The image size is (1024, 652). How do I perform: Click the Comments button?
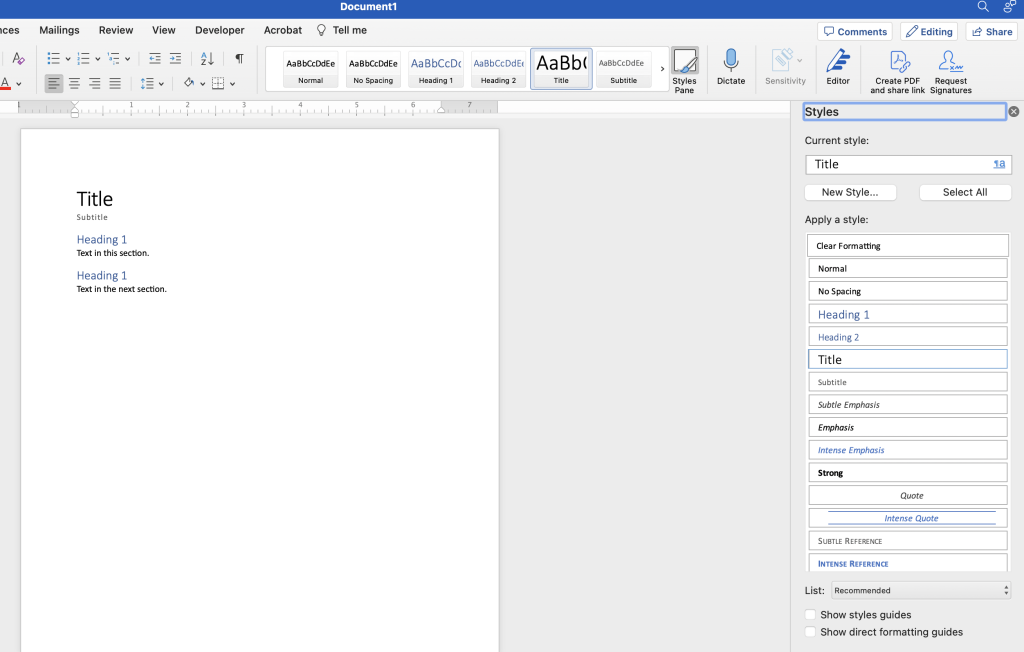(855, 31)
